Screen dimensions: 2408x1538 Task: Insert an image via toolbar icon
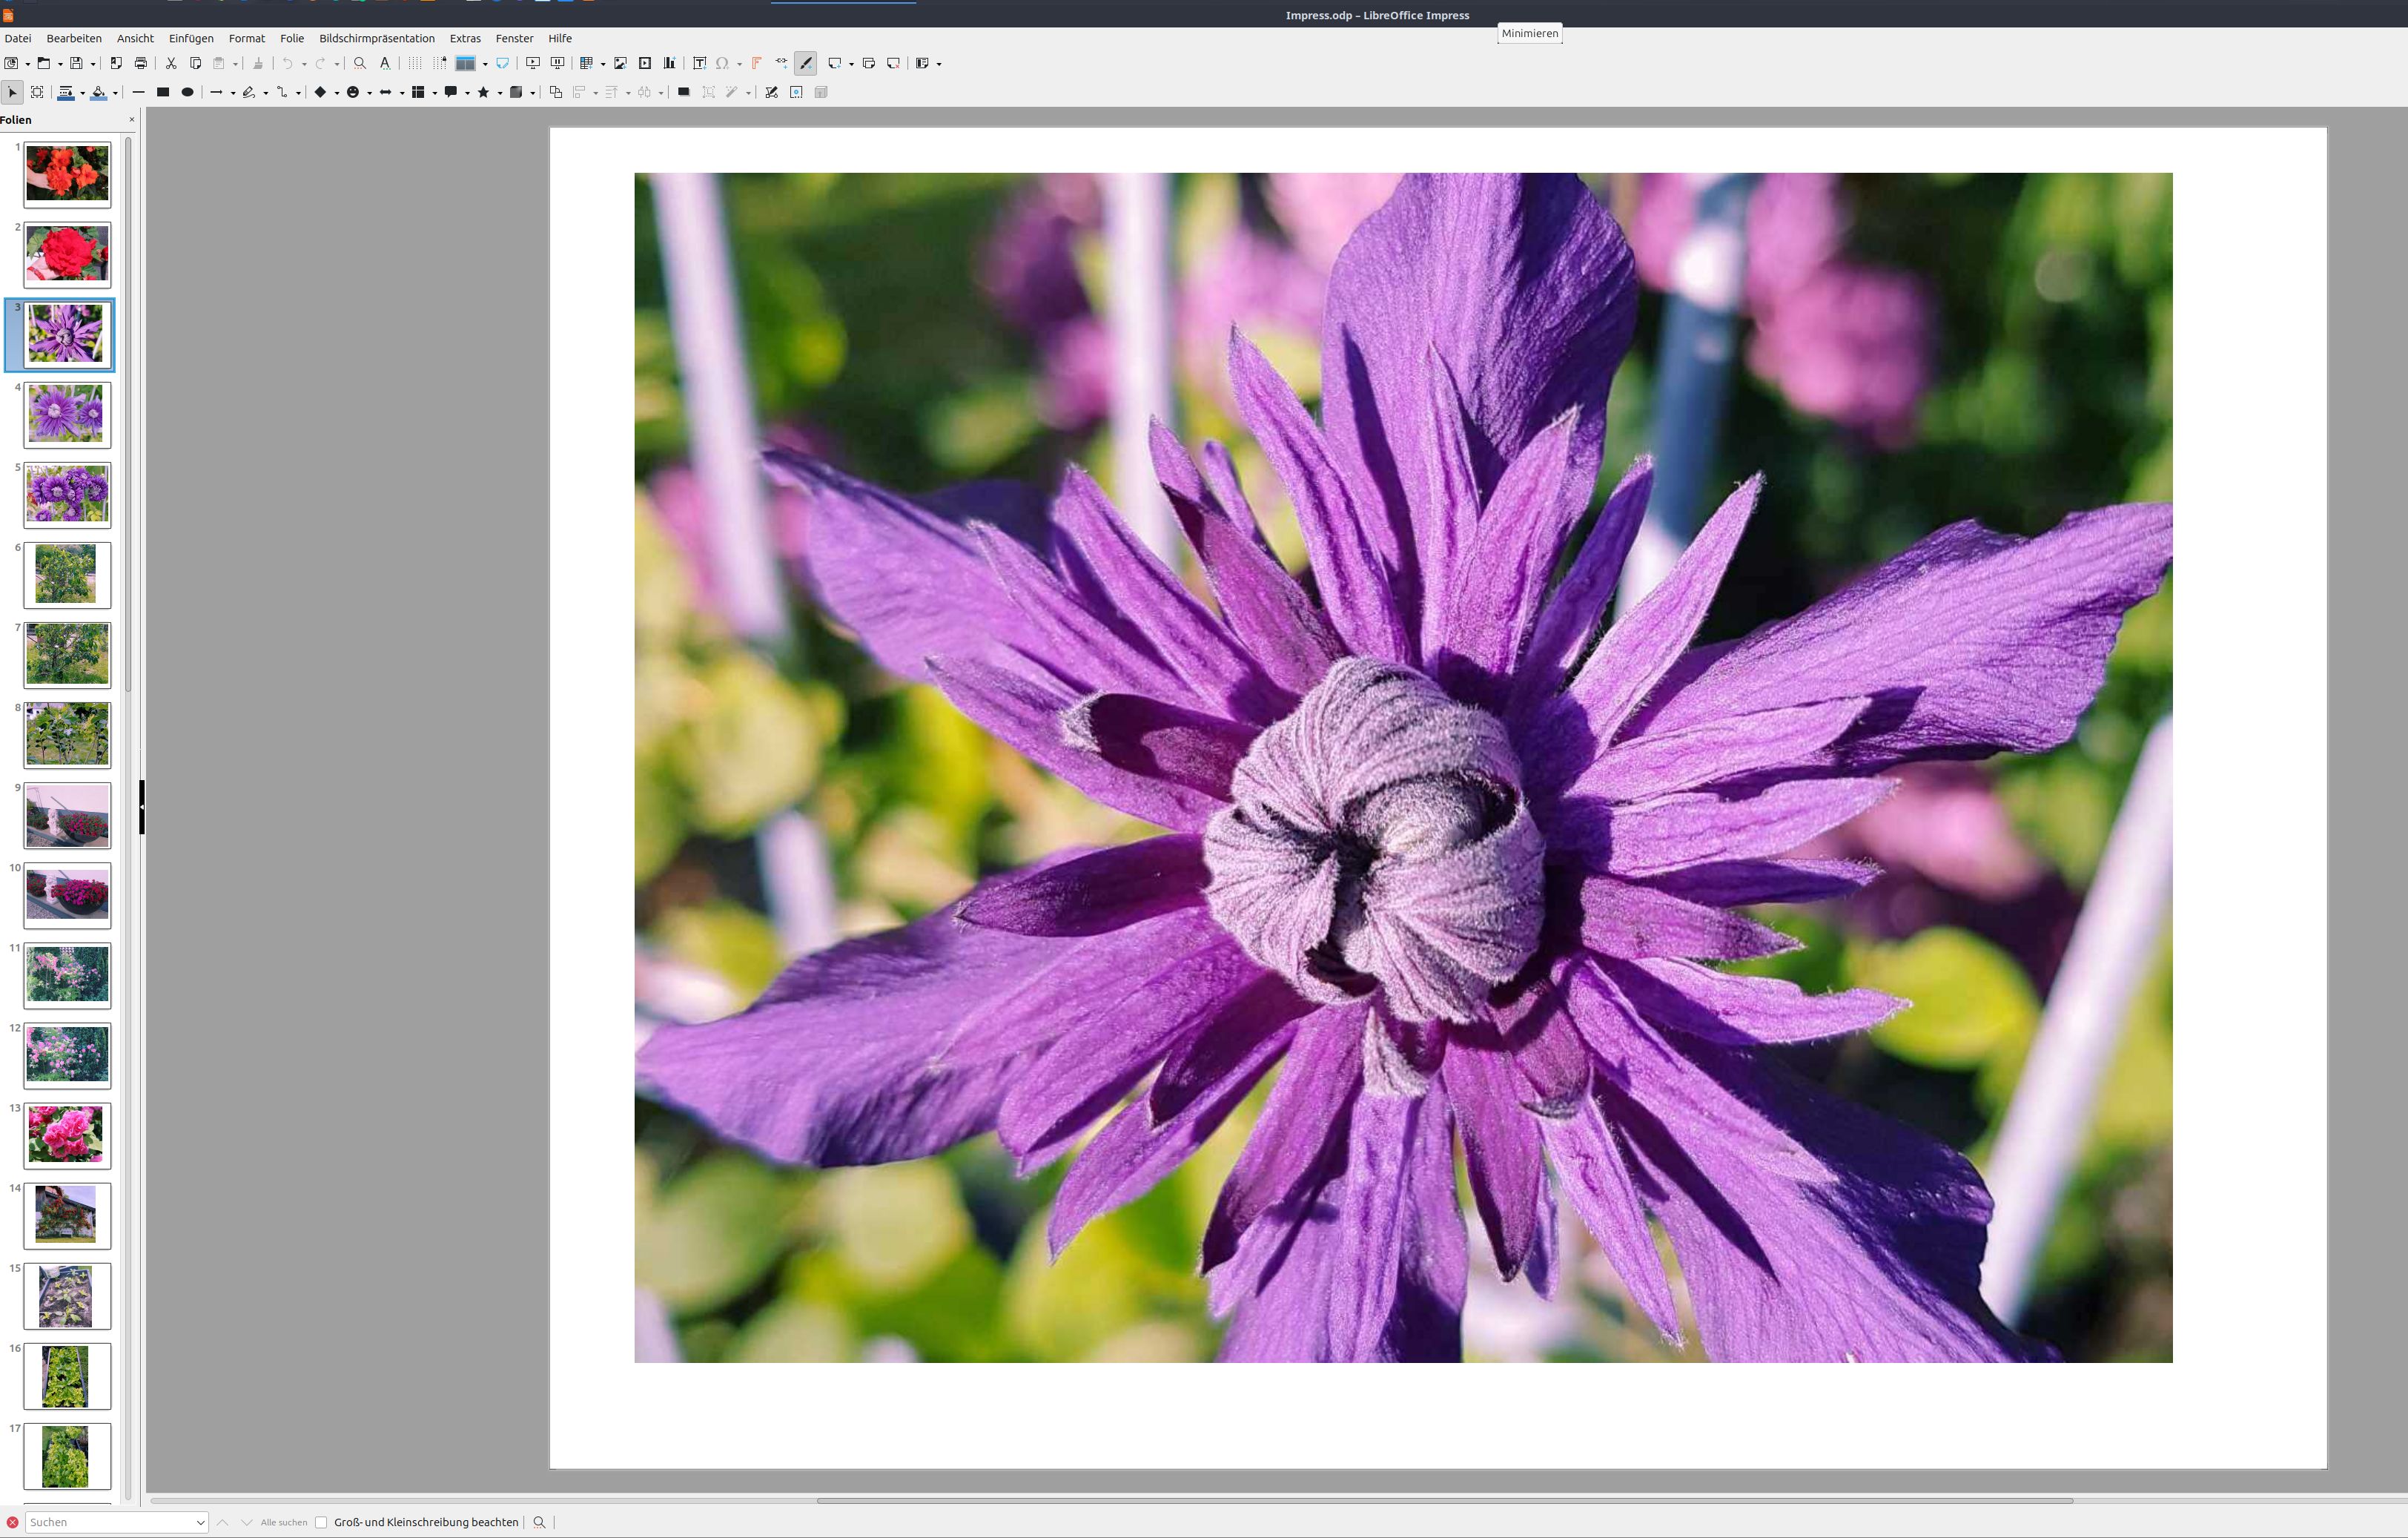(620, 63)
